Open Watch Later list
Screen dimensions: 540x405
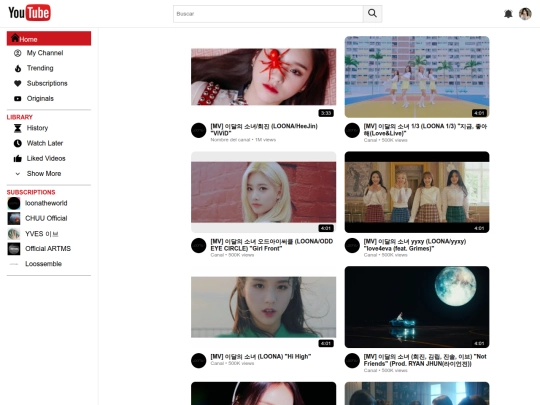tap(45, 143)
